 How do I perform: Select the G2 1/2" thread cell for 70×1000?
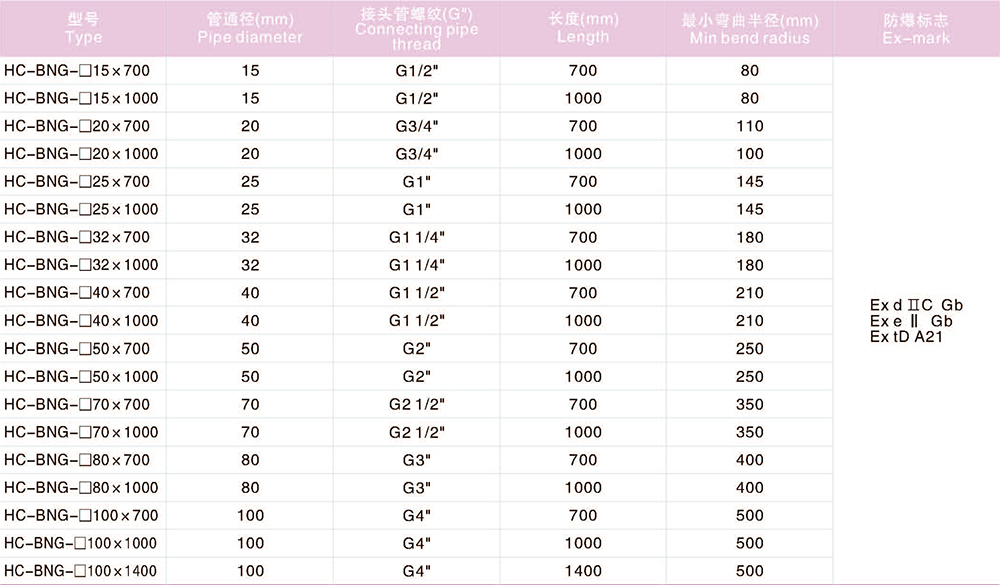[x=416, y=433]
